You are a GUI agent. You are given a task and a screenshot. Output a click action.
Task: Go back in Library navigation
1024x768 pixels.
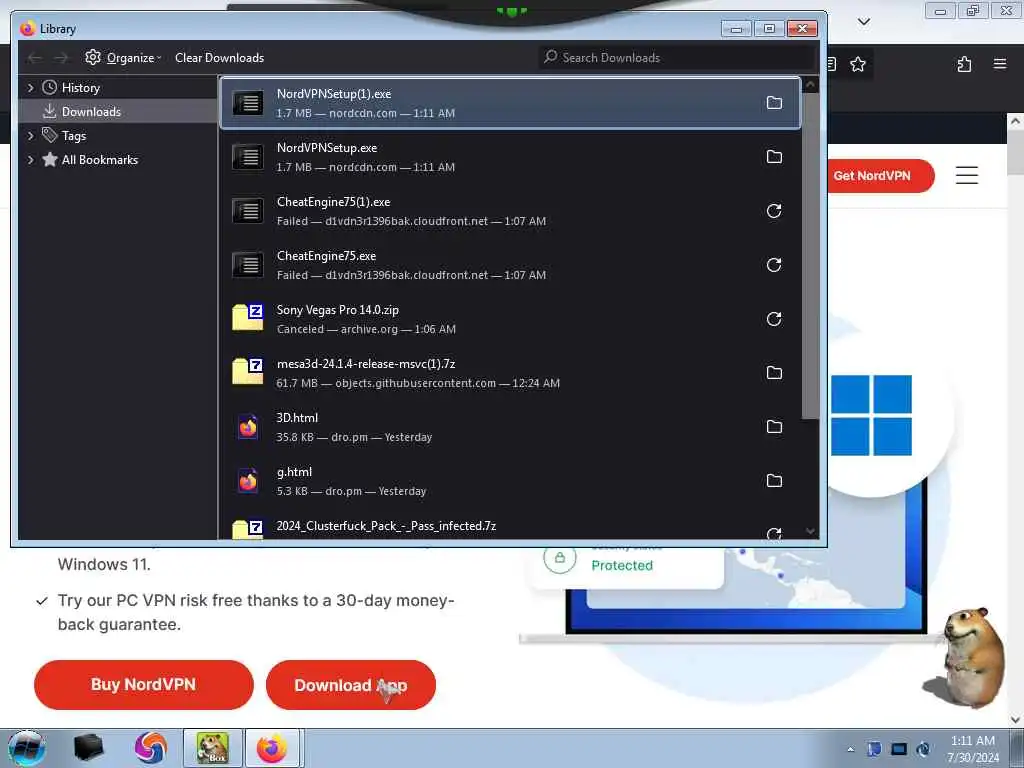pos(35,58)
